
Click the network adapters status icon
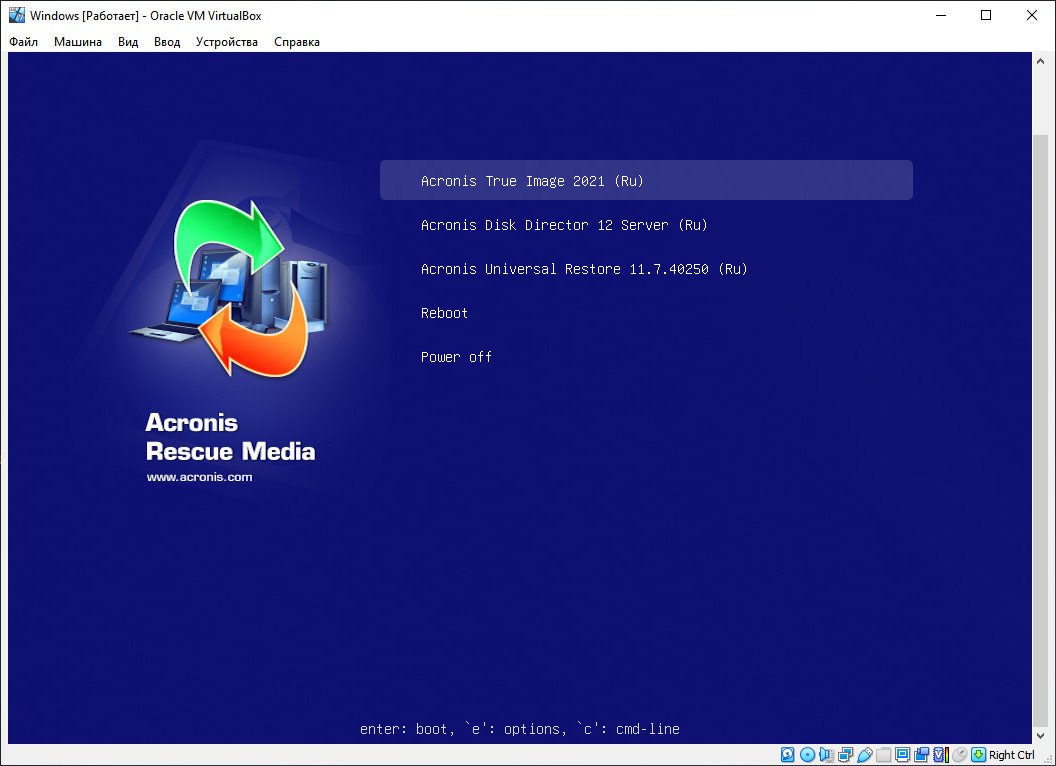point(846,755)
